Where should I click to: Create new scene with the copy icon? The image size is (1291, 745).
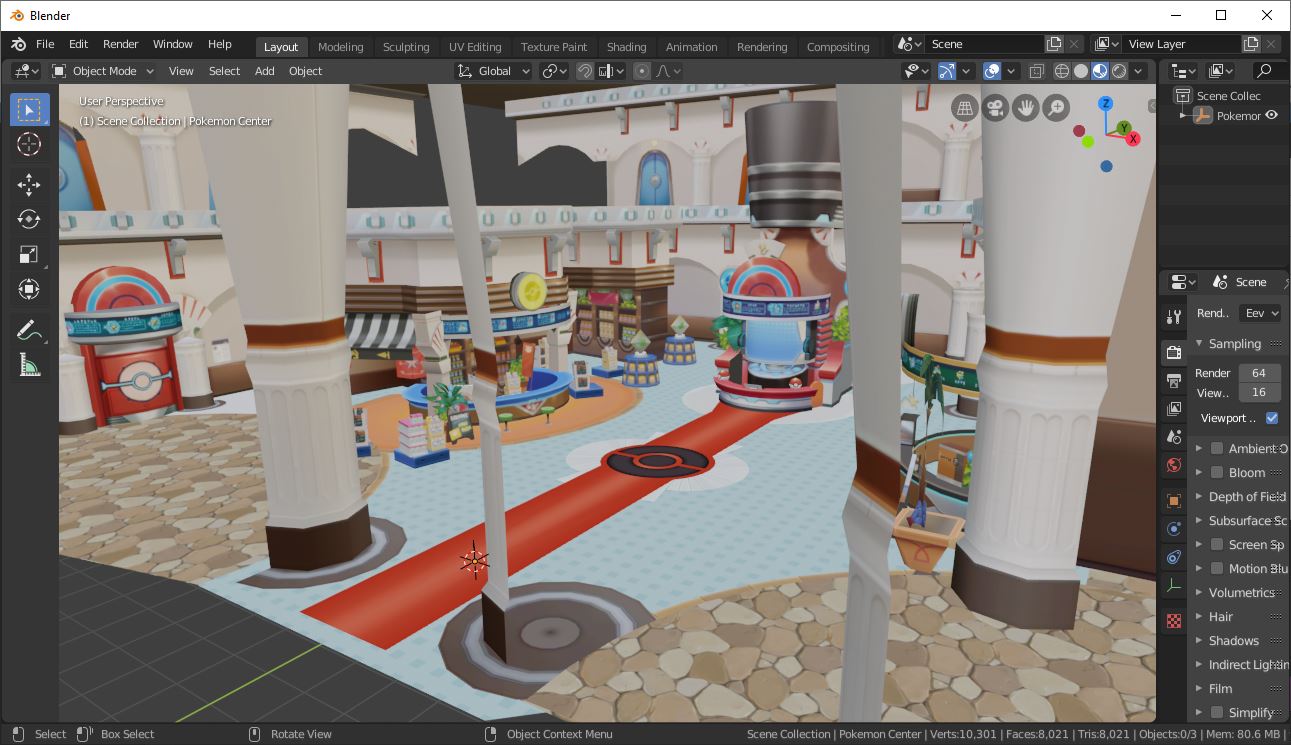coord(1054,44)
